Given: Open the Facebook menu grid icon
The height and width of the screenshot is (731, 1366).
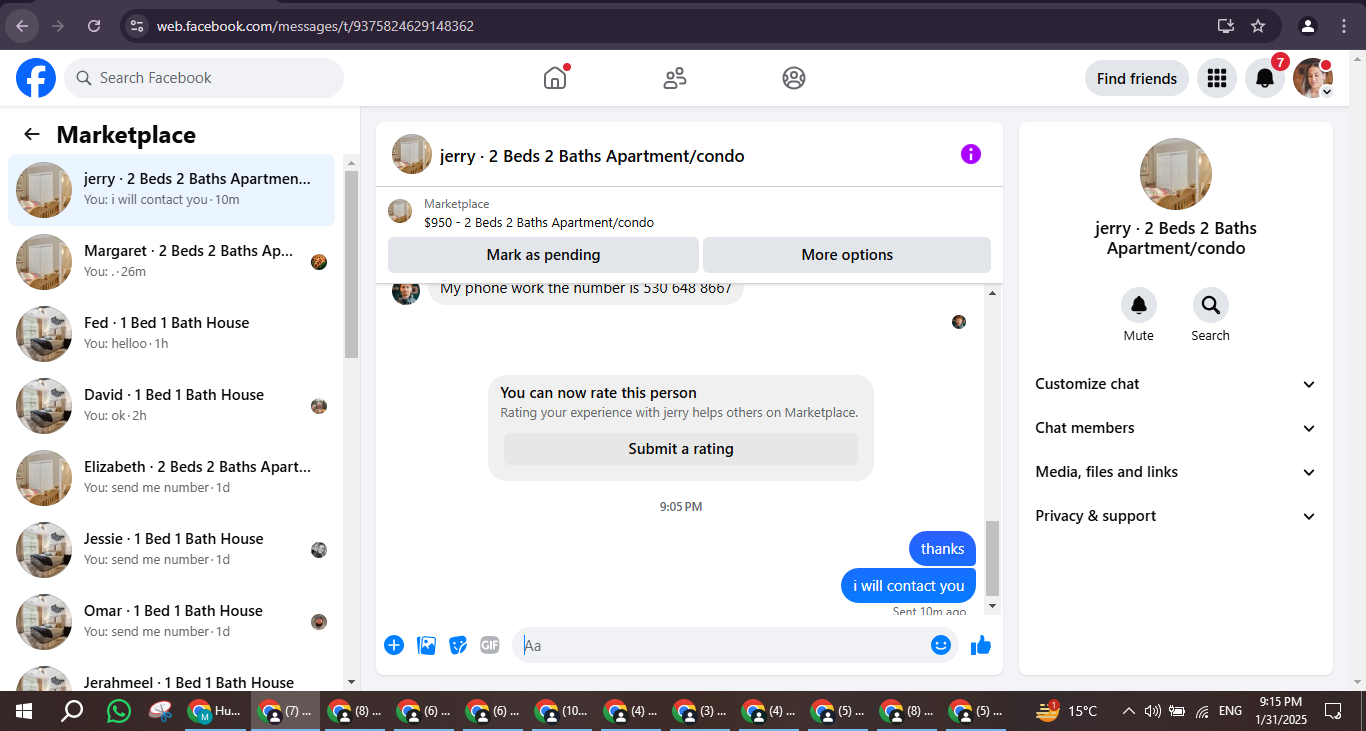Looking at the screenshot, I should tap(1217, 78).
